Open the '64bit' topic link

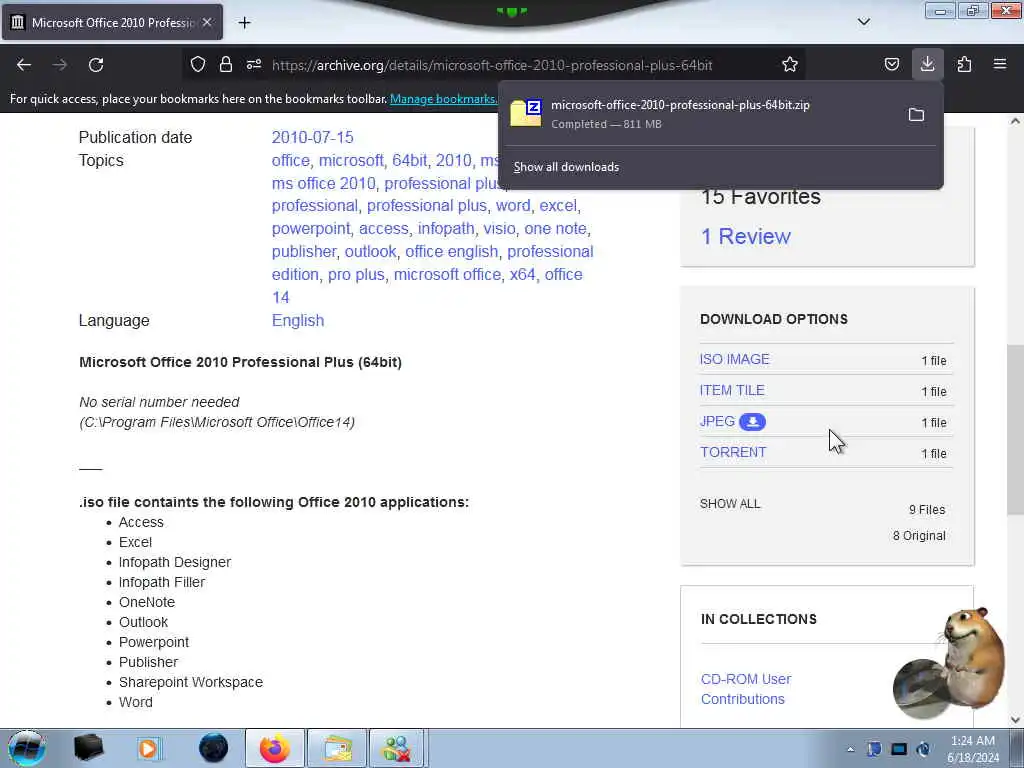pos(409,161)
